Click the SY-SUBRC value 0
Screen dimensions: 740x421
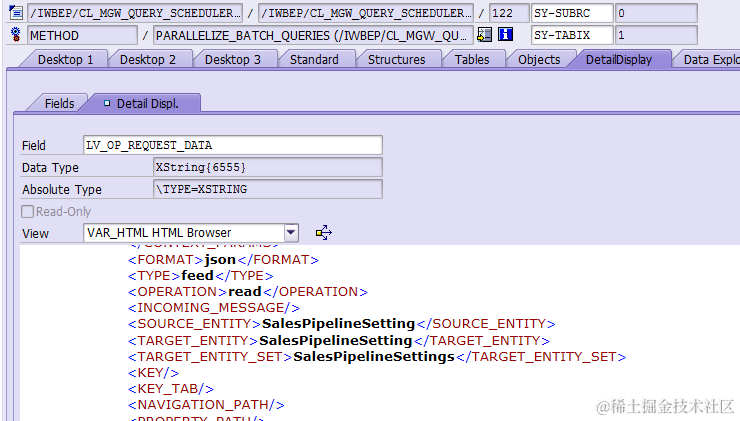tap(656, 13)
